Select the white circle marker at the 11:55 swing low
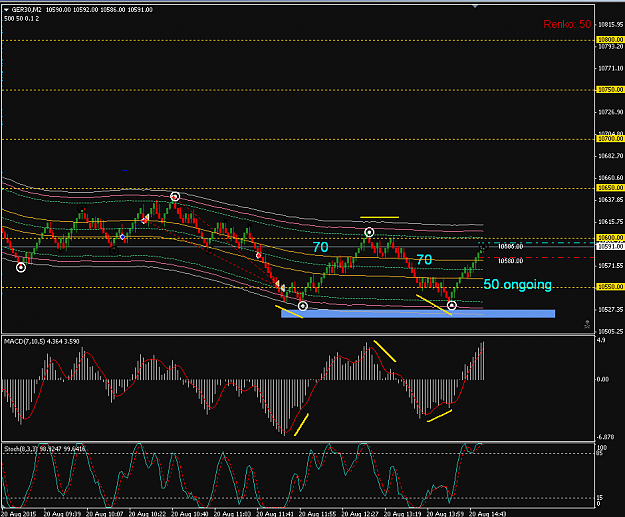Image resolution: width=625 pixels, height=517 pixels. click(x=303, y=306)
